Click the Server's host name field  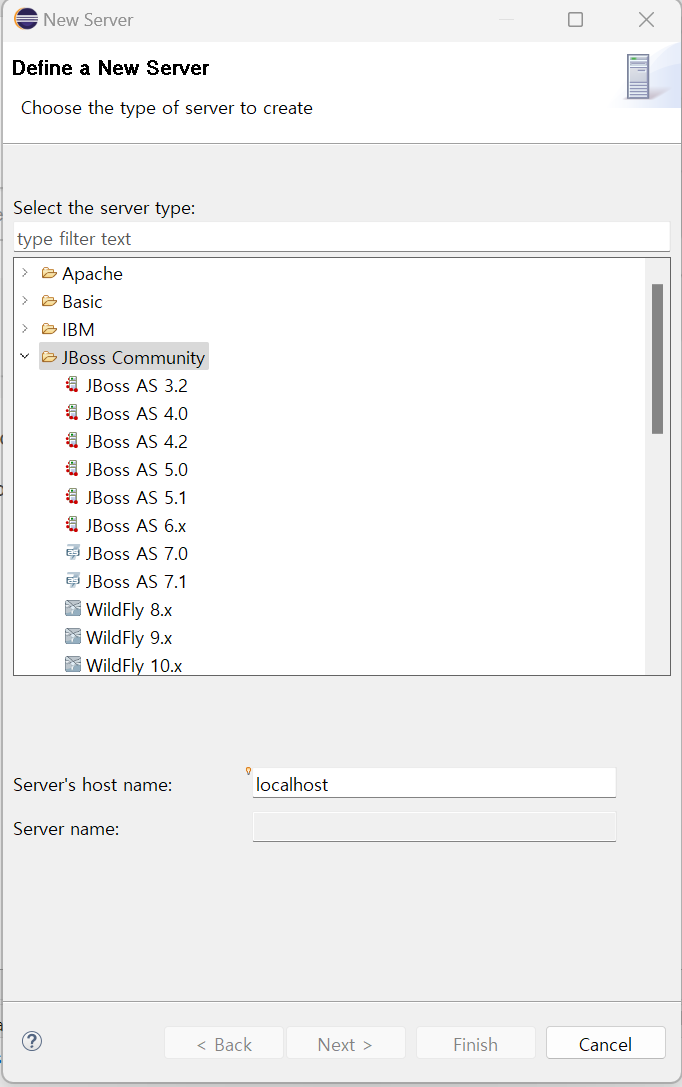[x=434, y=783]
